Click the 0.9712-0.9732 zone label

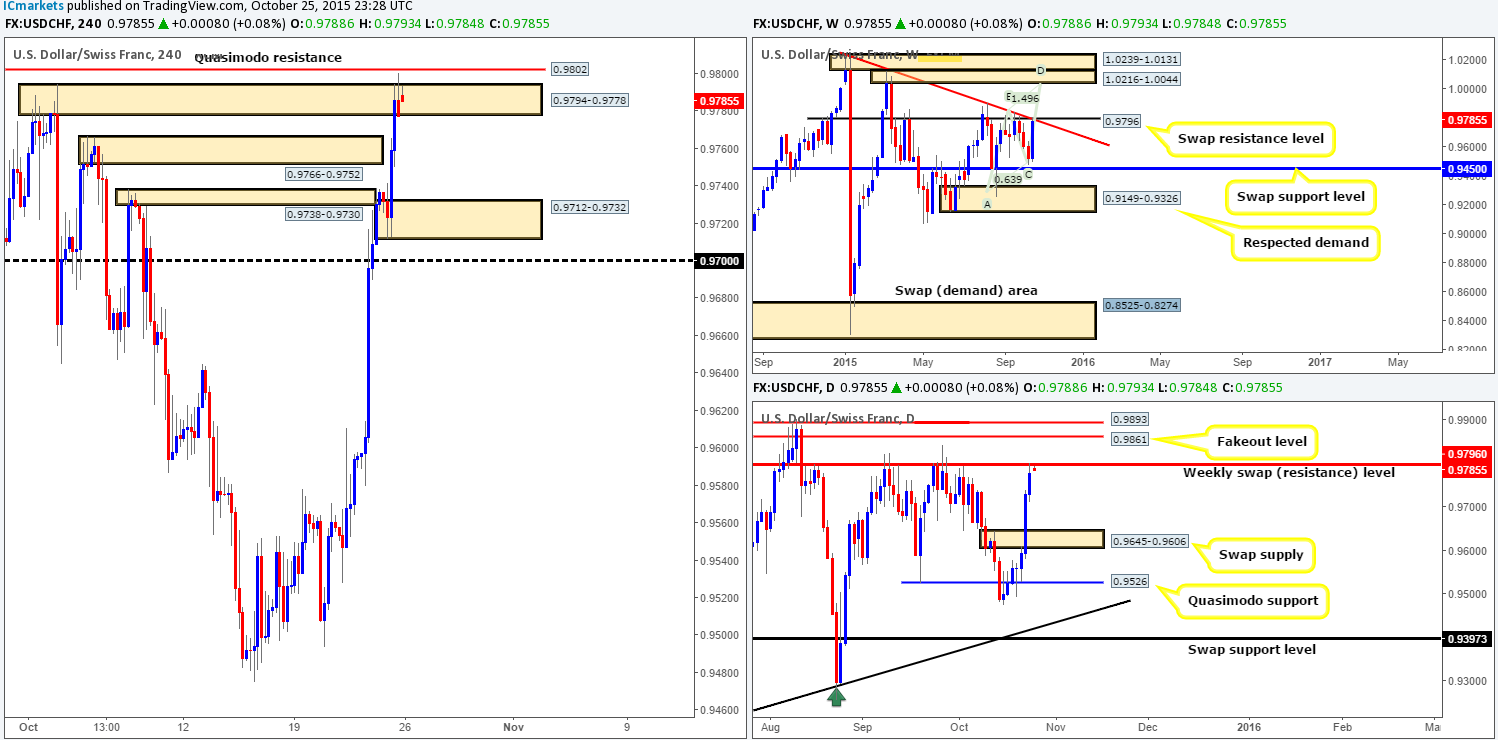[x=591, y=207]
